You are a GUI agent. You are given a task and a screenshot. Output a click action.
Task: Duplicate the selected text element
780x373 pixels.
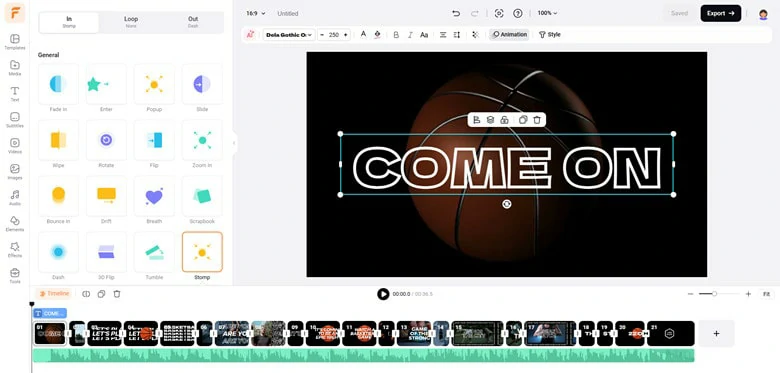click(x=523, y=120)
